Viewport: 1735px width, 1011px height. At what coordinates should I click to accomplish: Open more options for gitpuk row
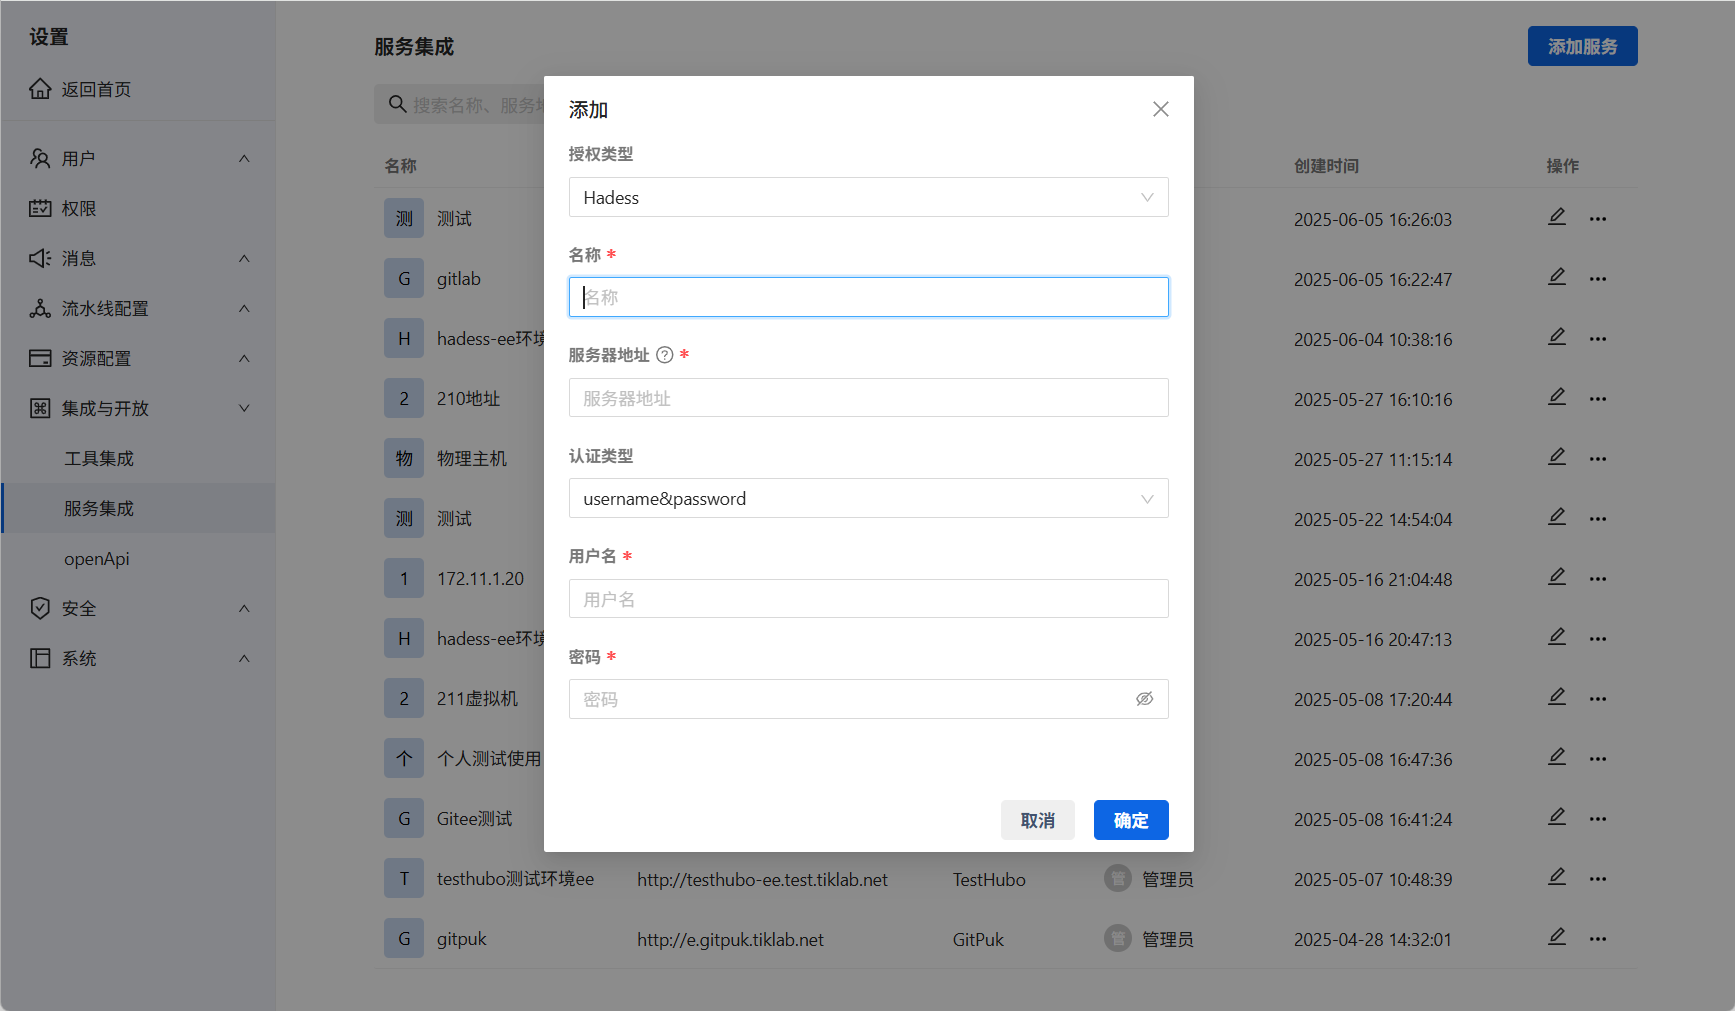point(1598,939)
